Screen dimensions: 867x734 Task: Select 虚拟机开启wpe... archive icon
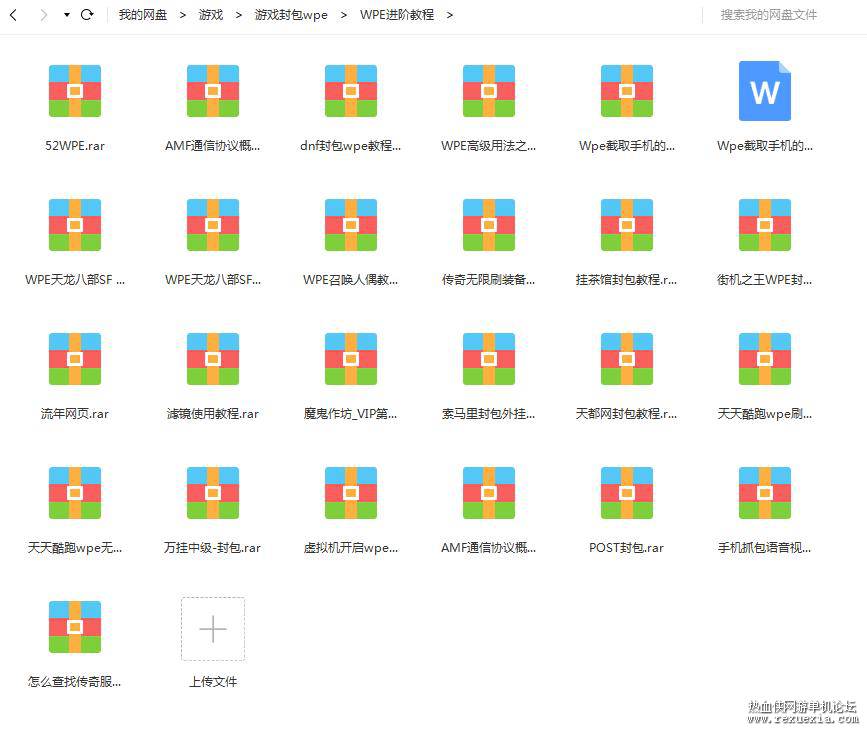[351, 493]
